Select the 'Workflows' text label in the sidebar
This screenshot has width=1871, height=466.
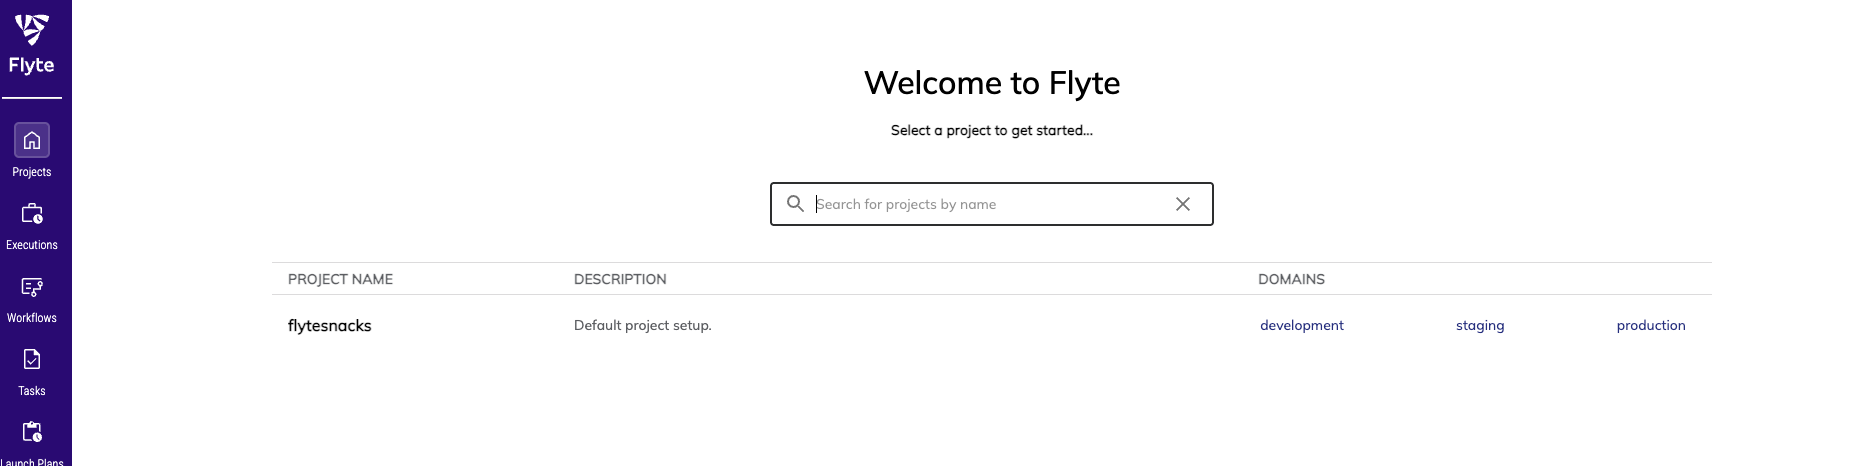[32, 318]
